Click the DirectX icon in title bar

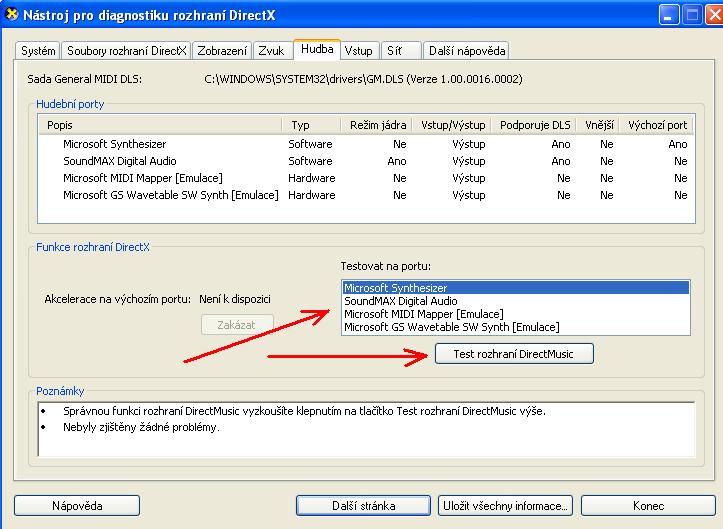(x=11, y=15)
